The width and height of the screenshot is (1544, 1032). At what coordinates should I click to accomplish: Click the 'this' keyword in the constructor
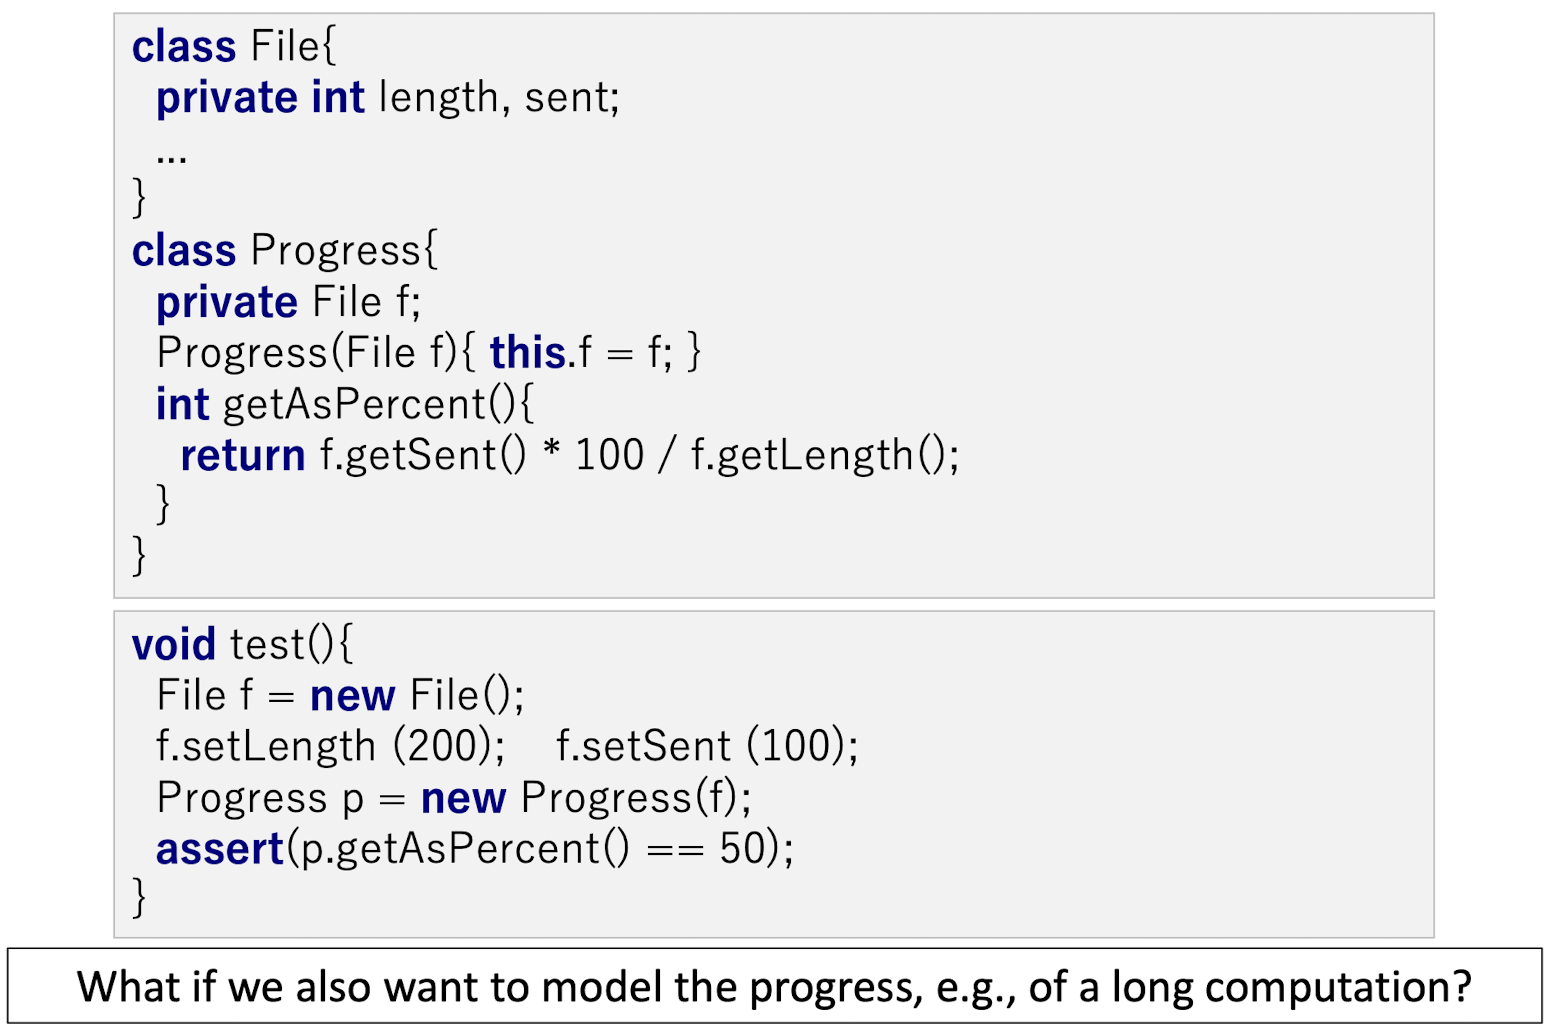pyautogui.click(x=527, y=353)
